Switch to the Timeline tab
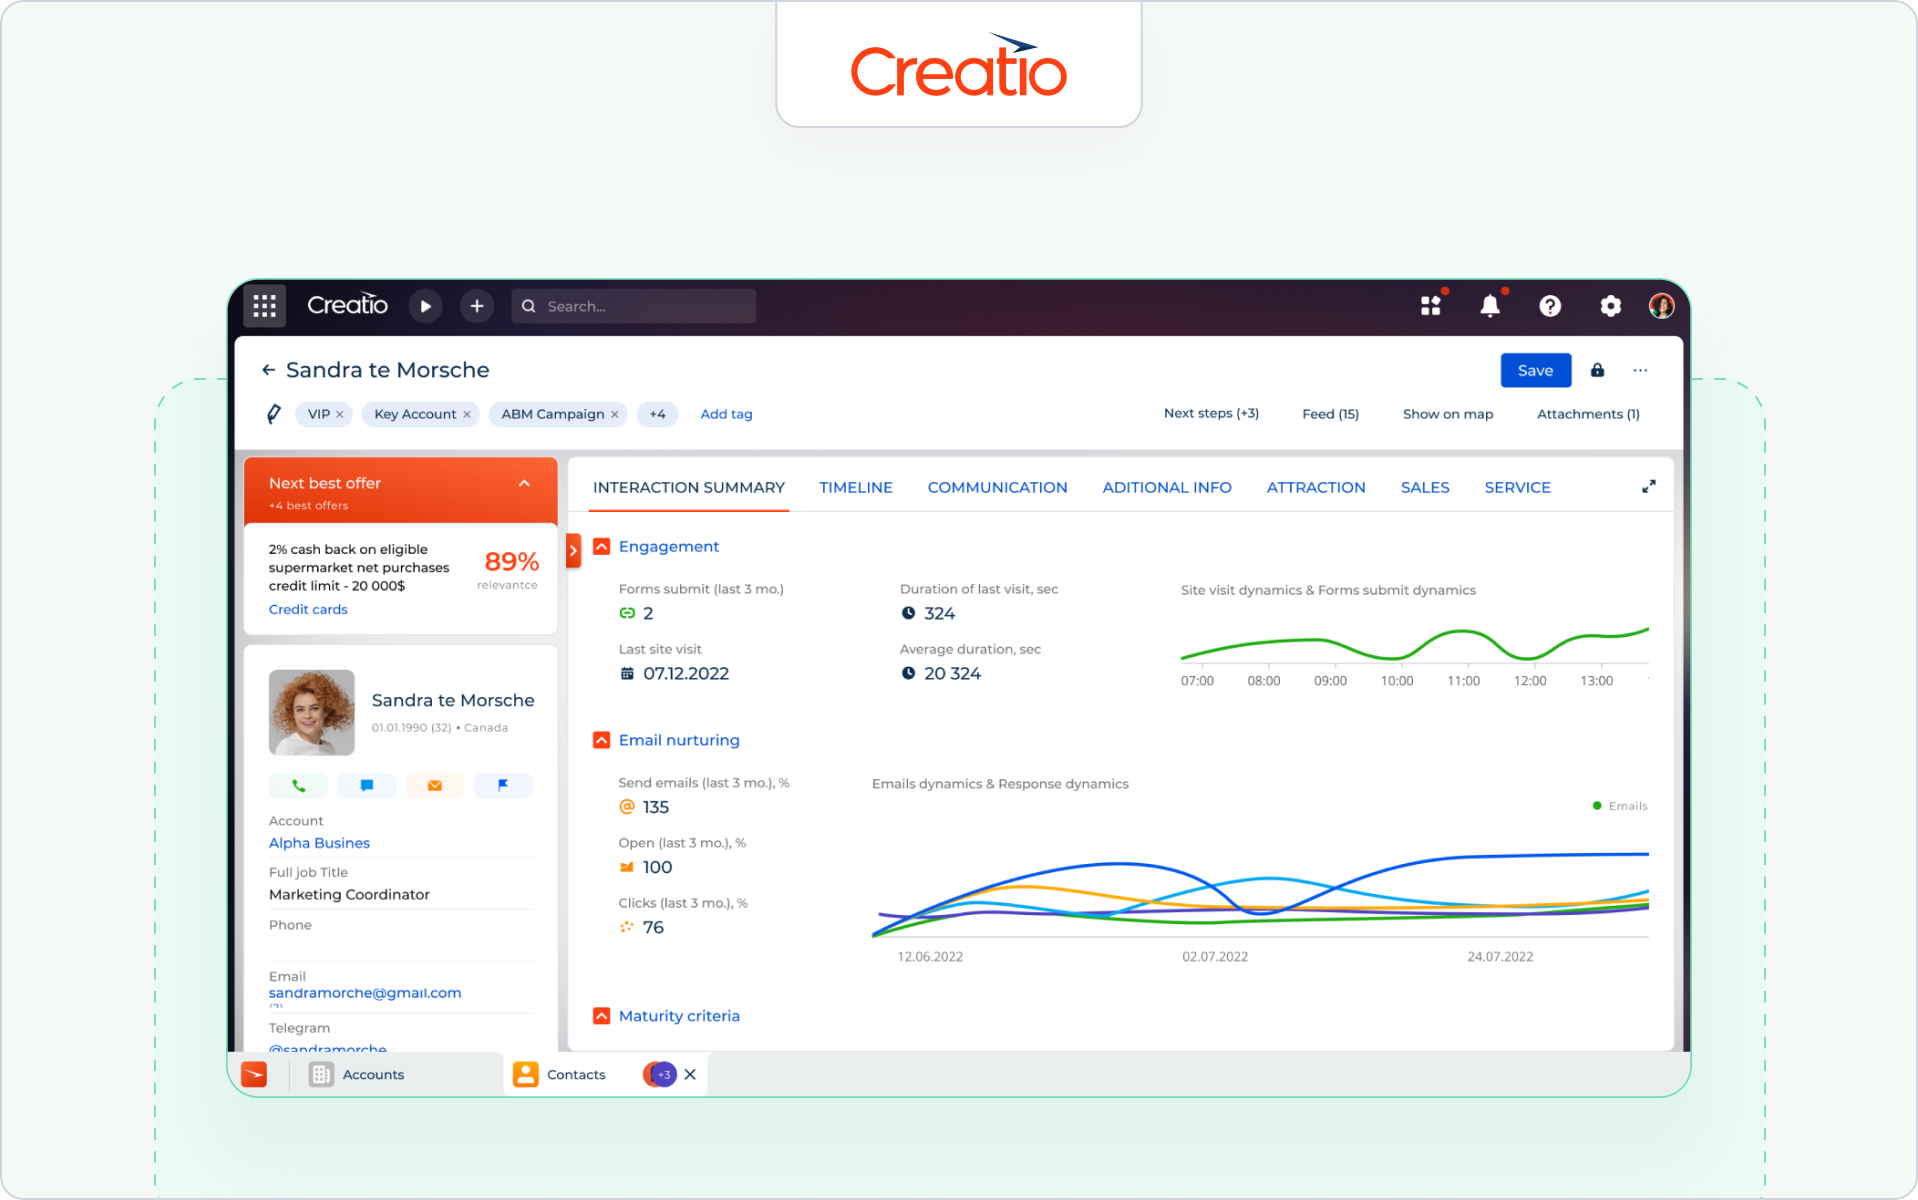The image size is (1918, 1200). [x=856, y=488]
